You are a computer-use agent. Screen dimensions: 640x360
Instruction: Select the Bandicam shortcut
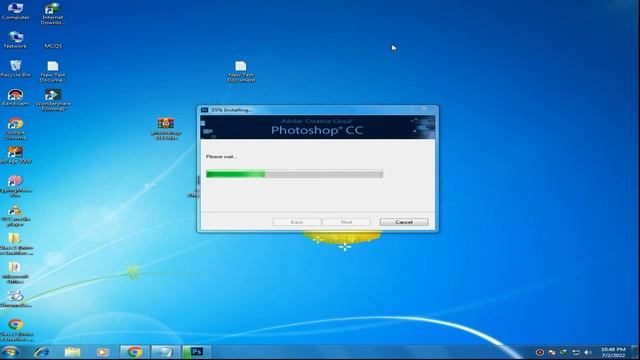pos(16,98)
